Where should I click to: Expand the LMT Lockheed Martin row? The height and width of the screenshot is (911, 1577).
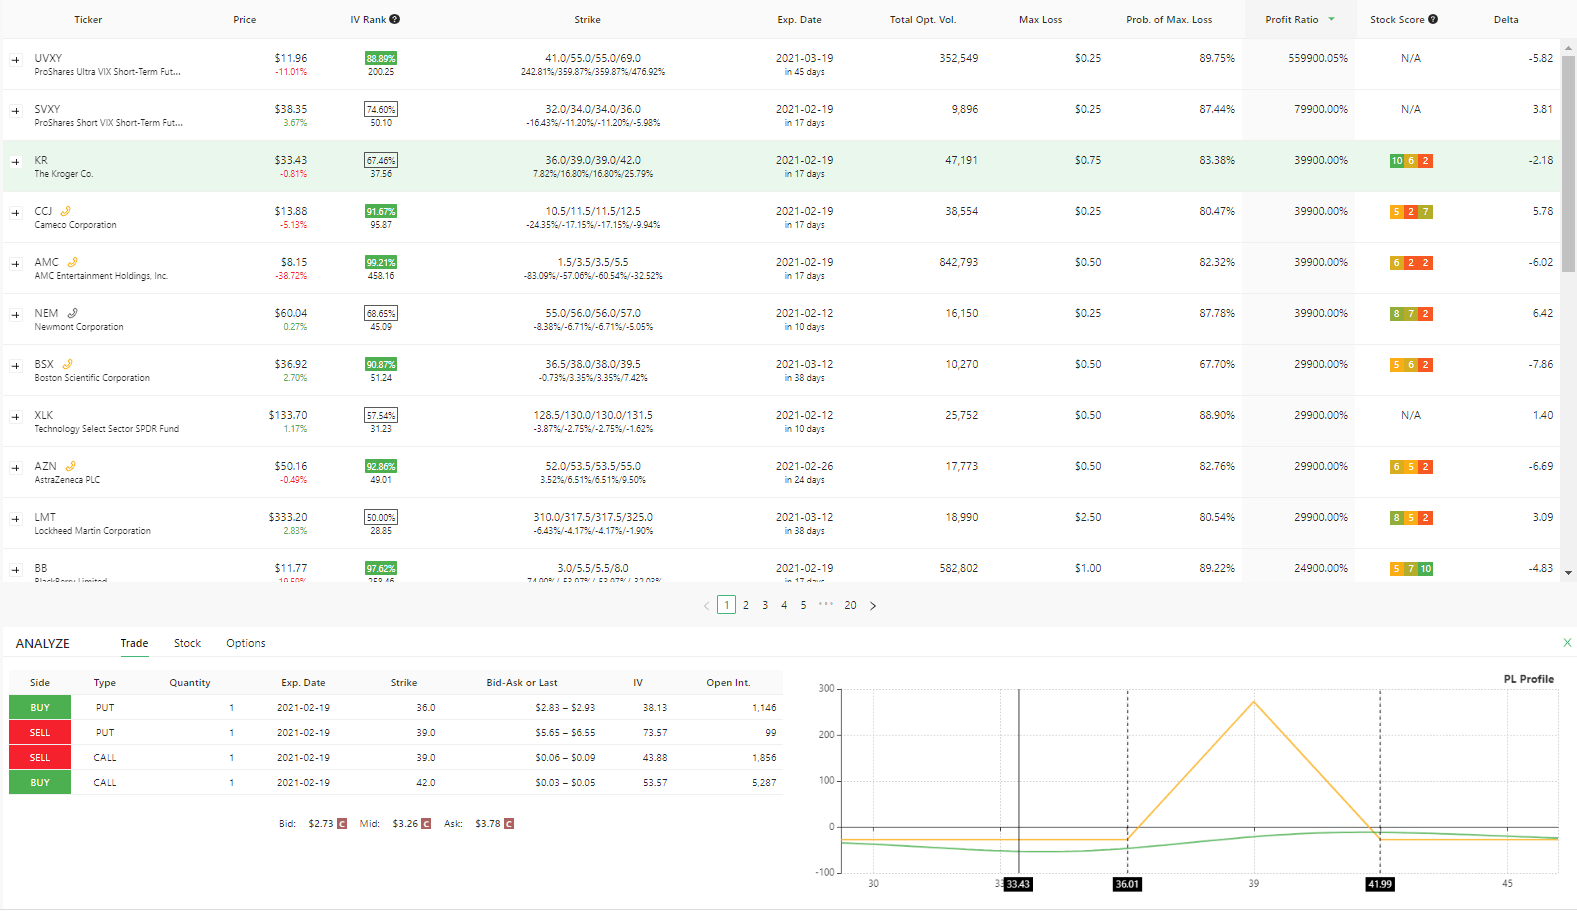15,519
